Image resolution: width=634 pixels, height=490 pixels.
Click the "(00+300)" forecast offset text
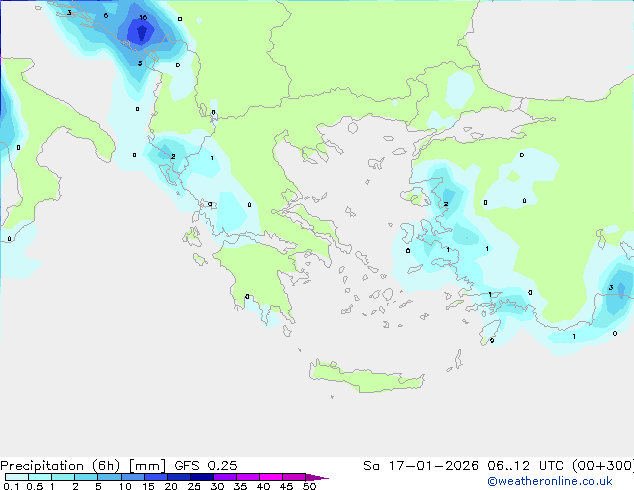click(x=603, y=466)
